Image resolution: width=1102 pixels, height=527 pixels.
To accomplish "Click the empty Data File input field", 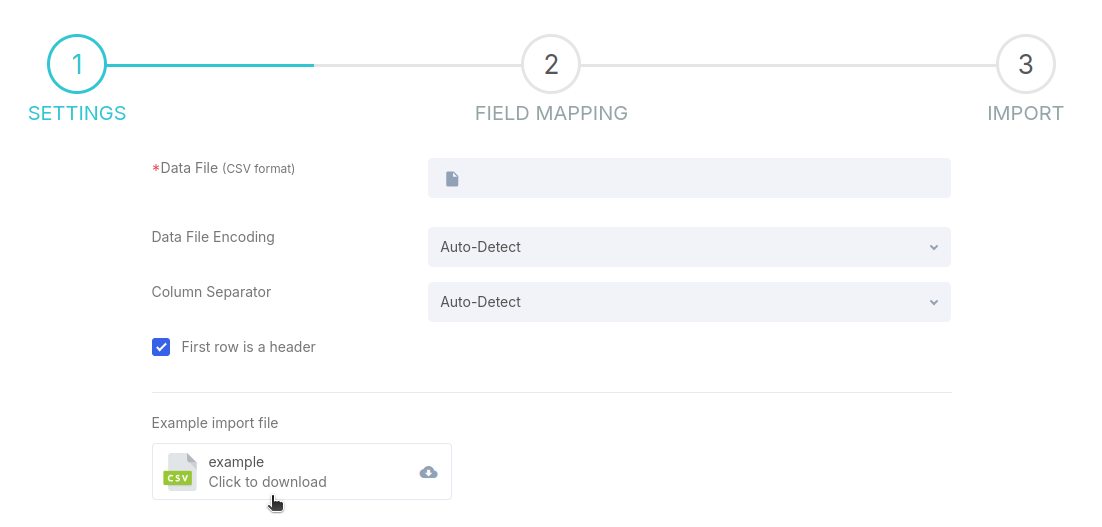I will click(x=689, y=178).
